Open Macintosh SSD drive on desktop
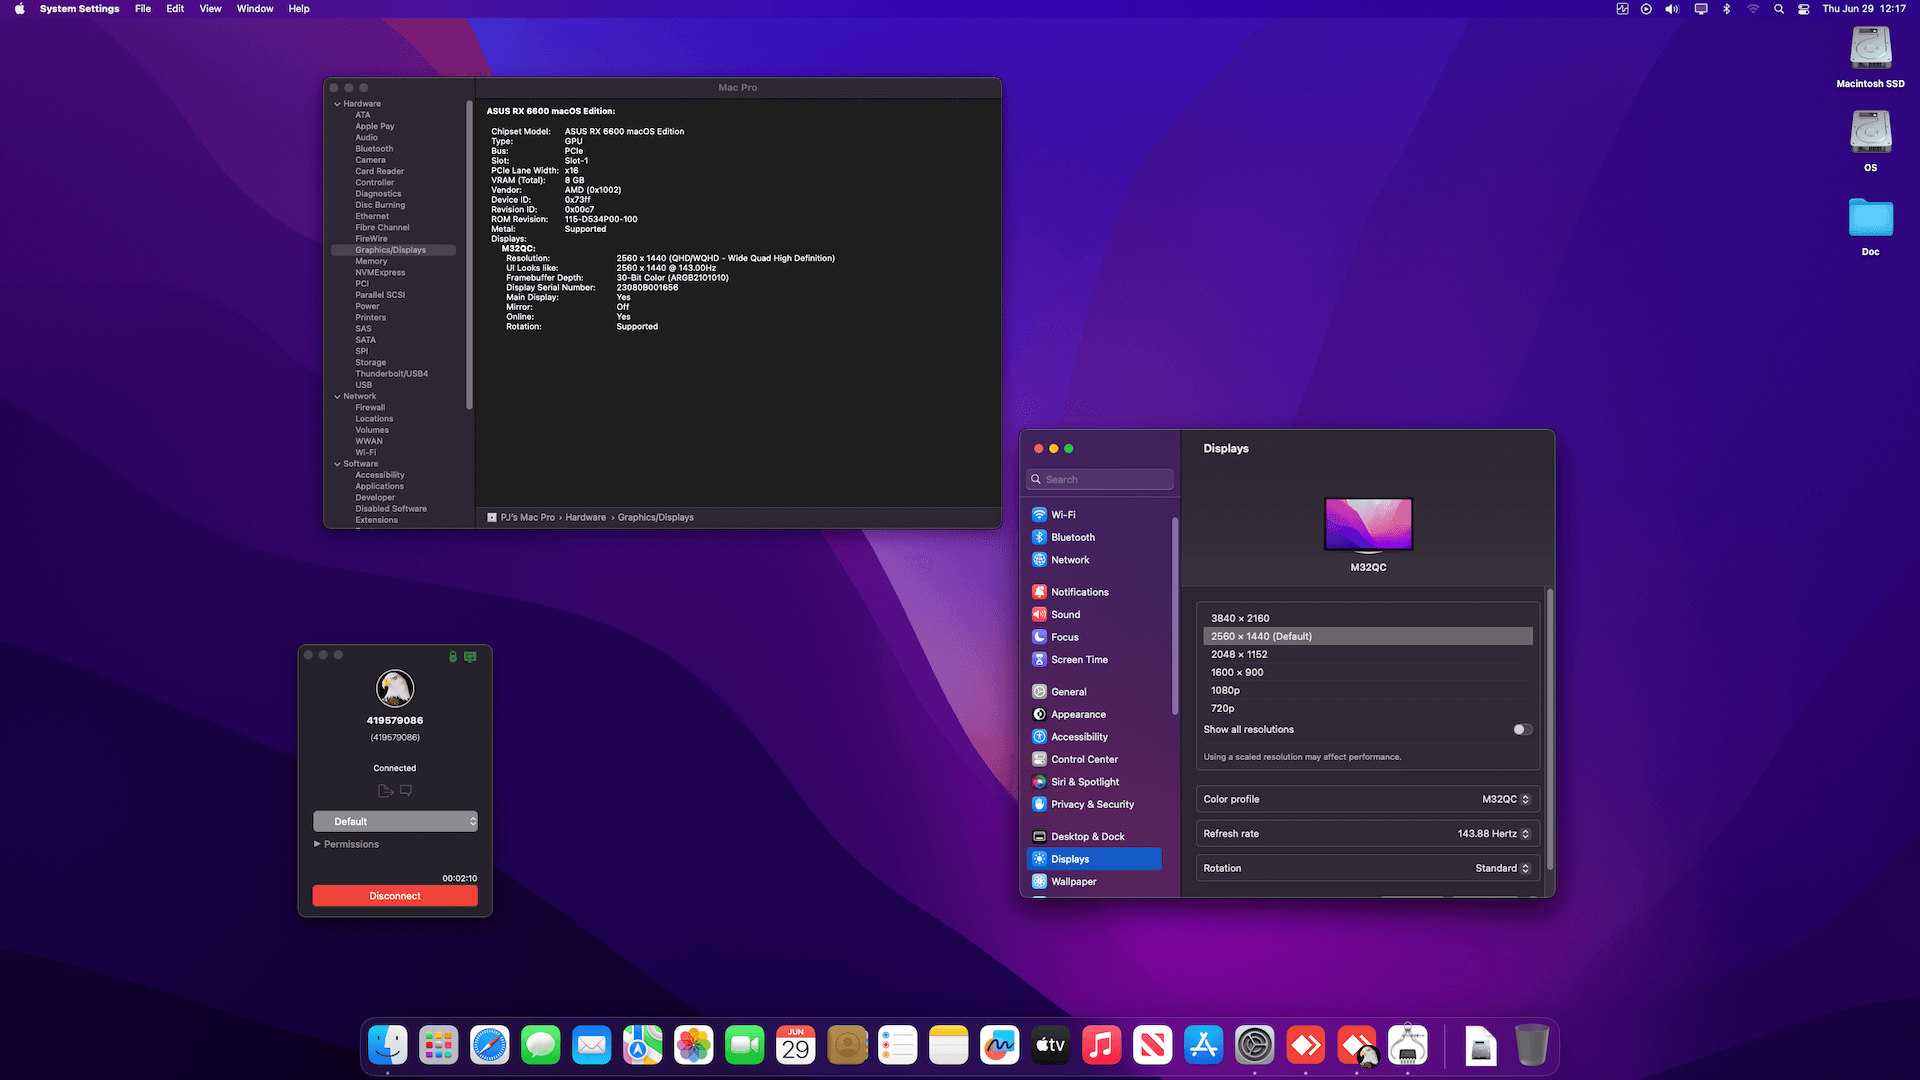Image resolution: width=1920 pixels, height=1080 pixels. (1870, 57)
